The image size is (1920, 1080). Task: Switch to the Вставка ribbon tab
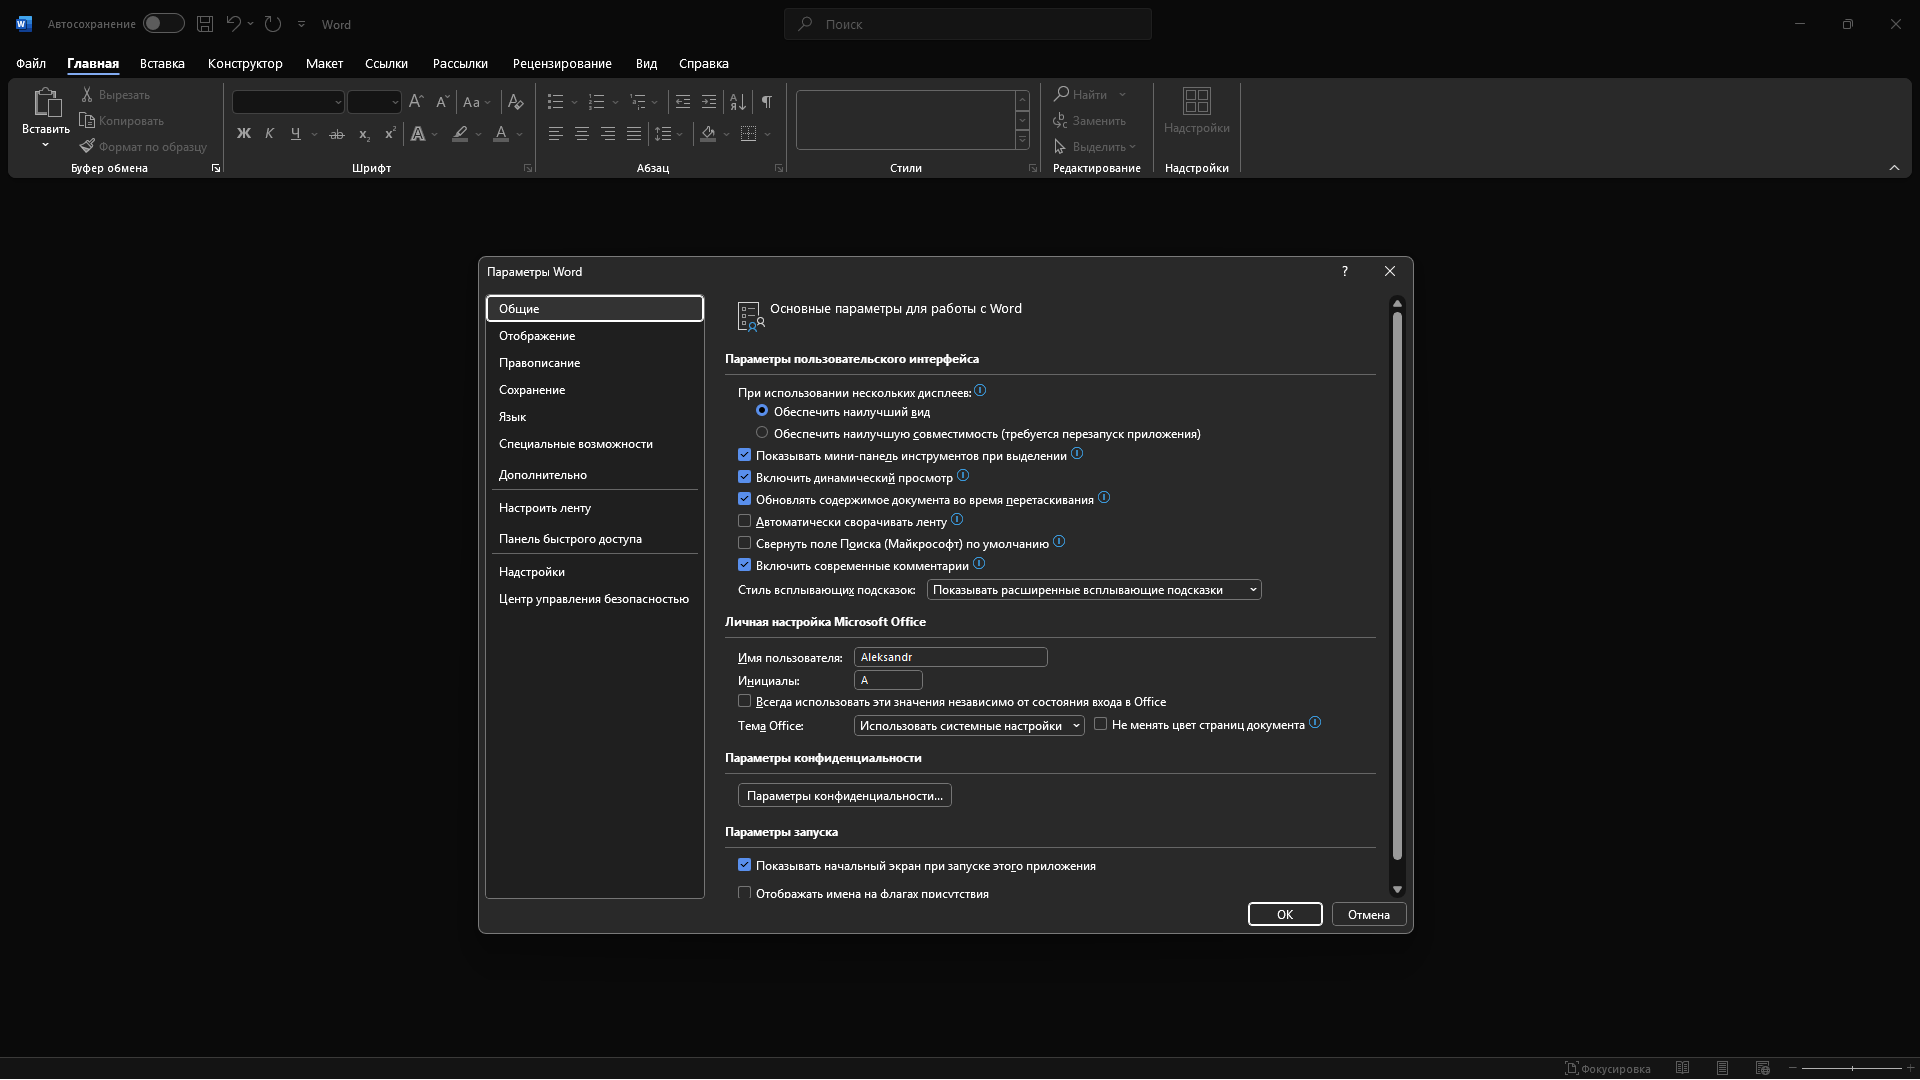(x=162, y=63)
